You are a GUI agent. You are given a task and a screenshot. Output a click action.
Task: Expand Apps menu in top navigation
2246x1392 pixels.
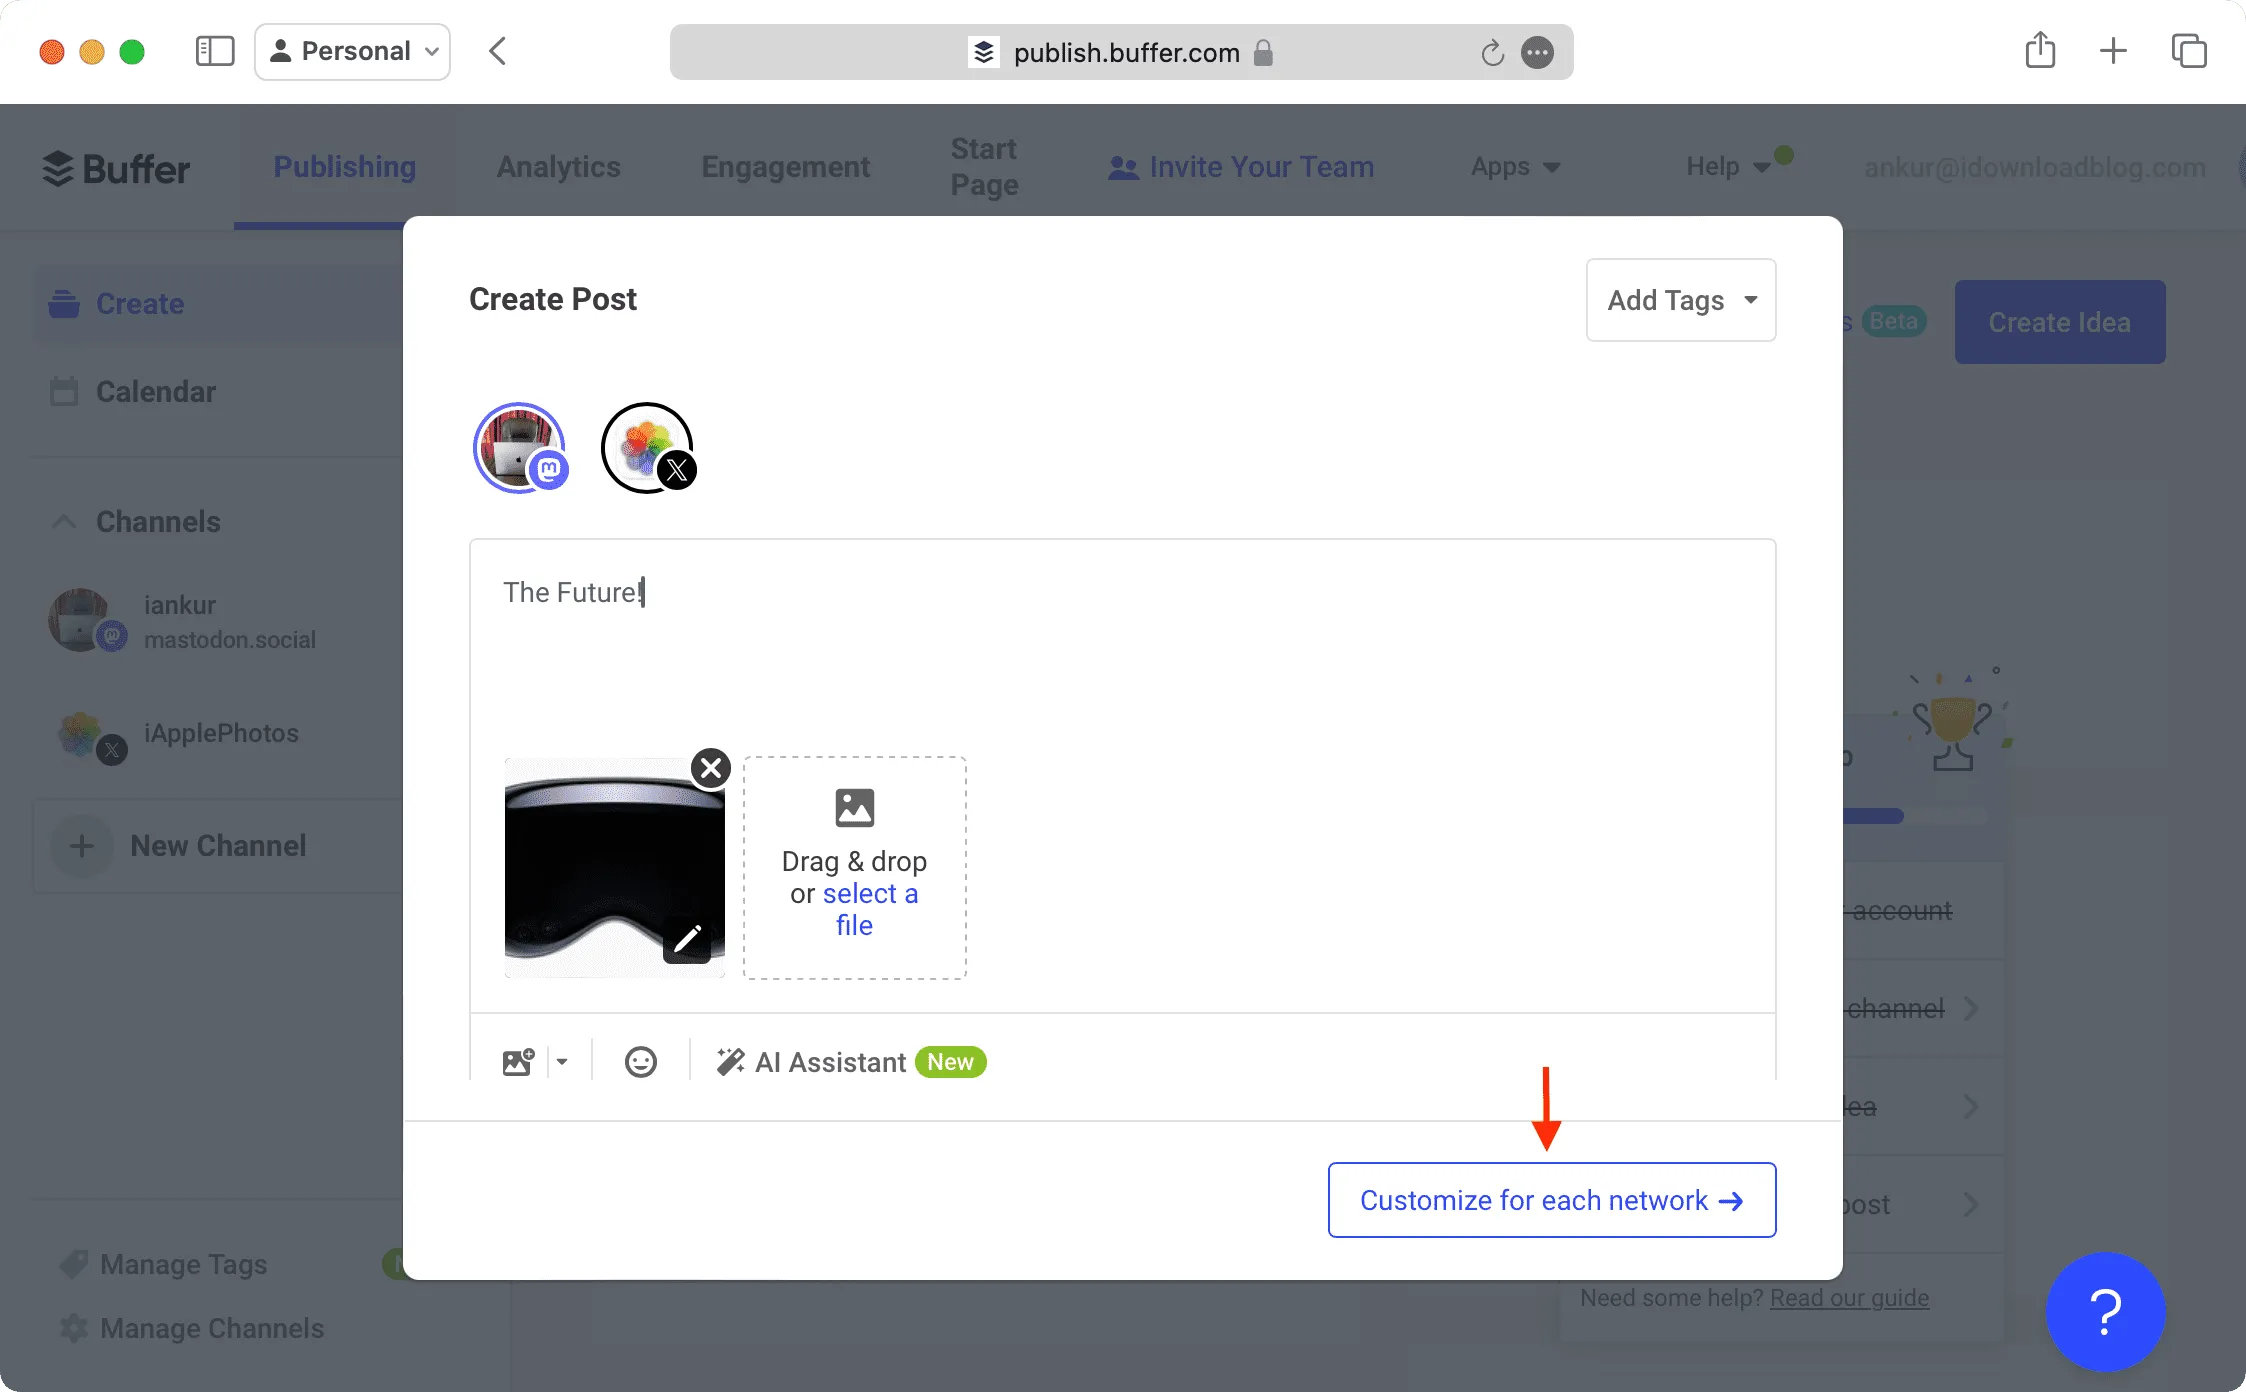point(1513,165)
